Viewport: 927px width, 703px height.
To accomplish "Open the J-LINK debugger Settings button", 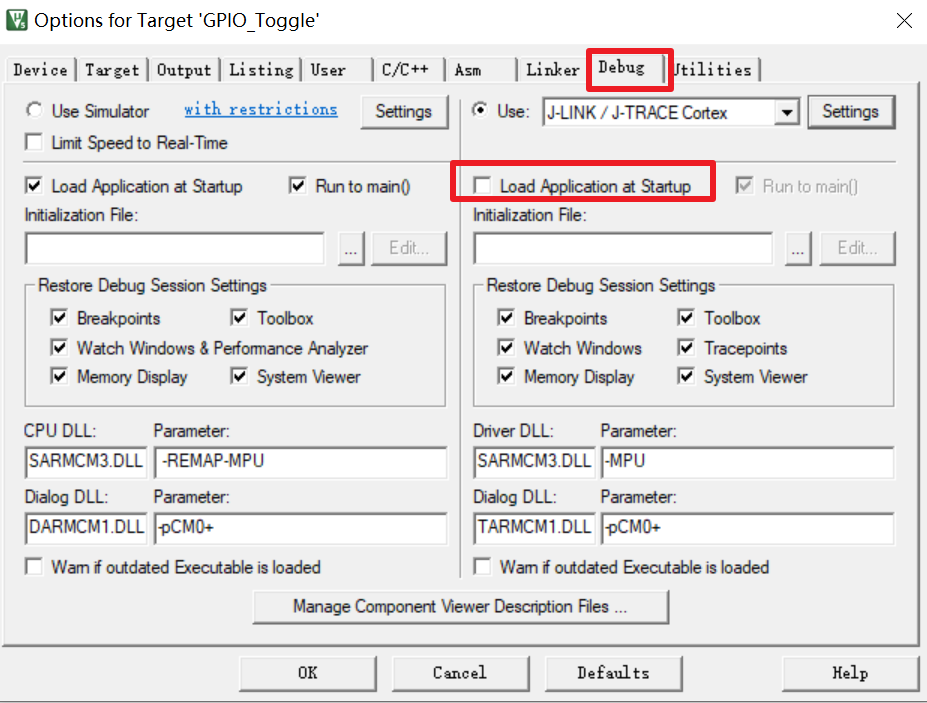I will [x=851, y=111].
